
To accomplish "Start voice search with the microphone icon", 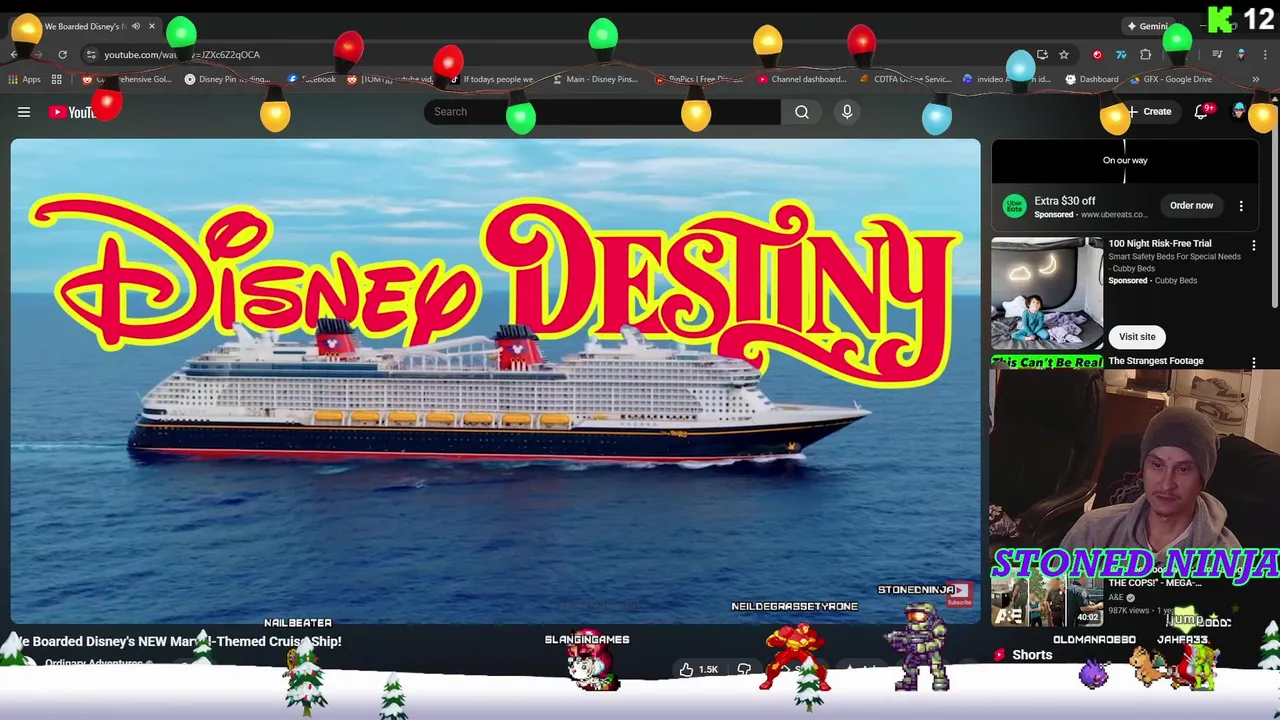I will pyautogui.click(x=847, y=112).
